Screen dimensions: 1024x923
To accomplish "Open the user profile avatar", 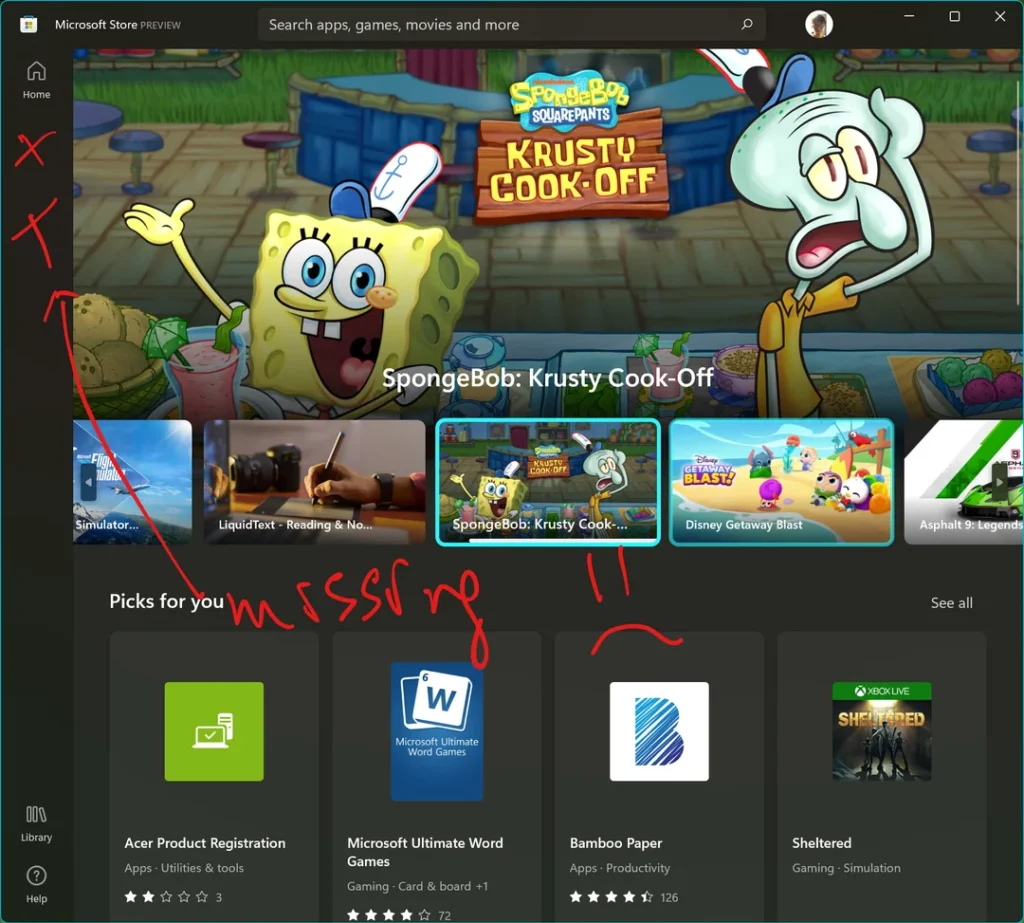I will tap(818, 24).
